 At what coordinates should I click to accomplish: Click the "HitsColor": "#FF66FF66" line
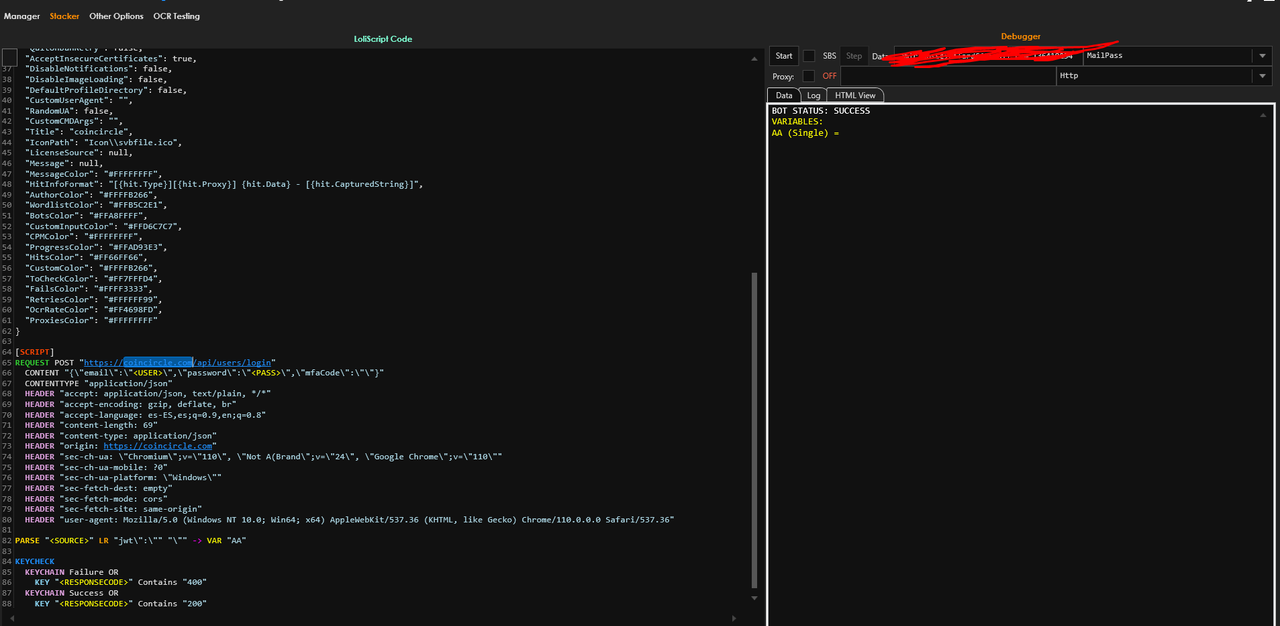click(x=88, y=257)
